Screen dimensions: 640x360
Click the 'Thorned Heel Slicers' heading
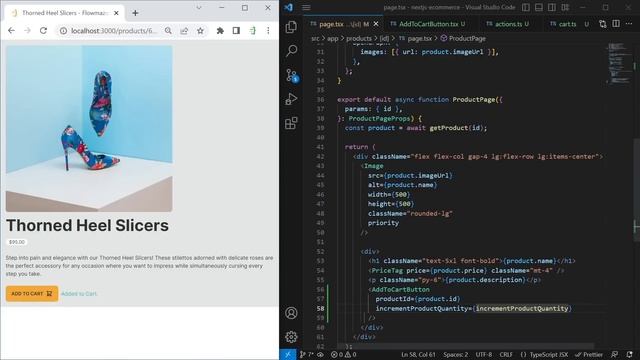click(87, 225)
